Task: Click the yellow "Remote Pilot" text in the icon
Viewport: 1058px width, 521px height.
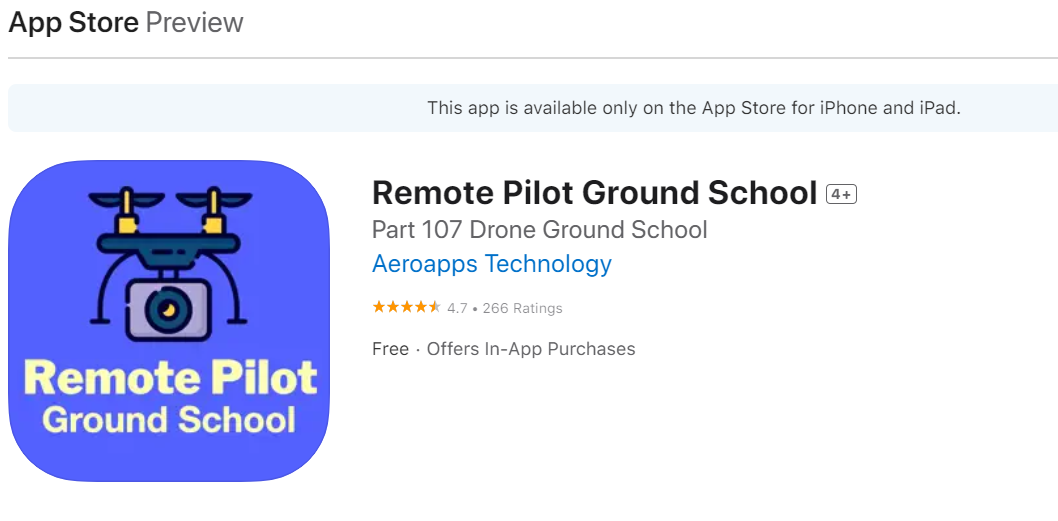Action: (x=169, y=378)
